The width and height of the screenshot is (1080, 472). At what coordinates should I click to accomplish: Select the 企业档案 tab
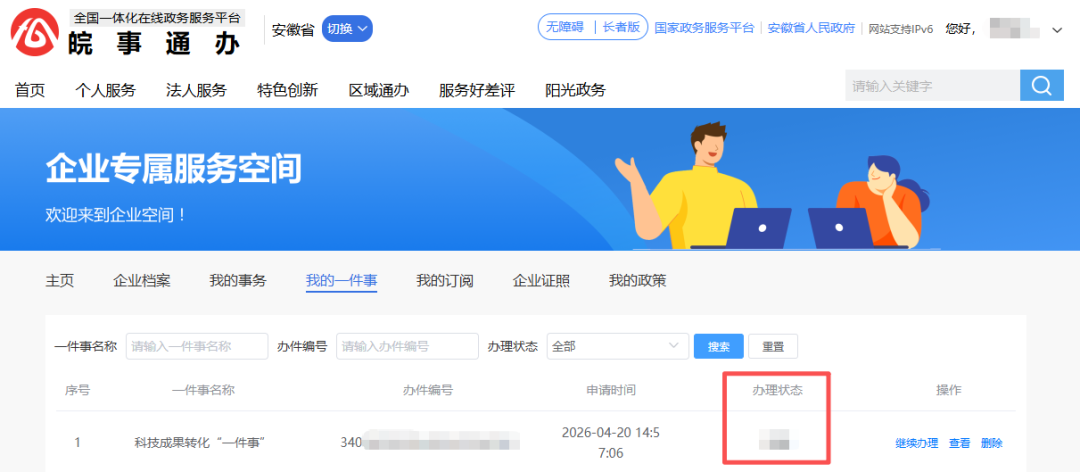point(141,281)
